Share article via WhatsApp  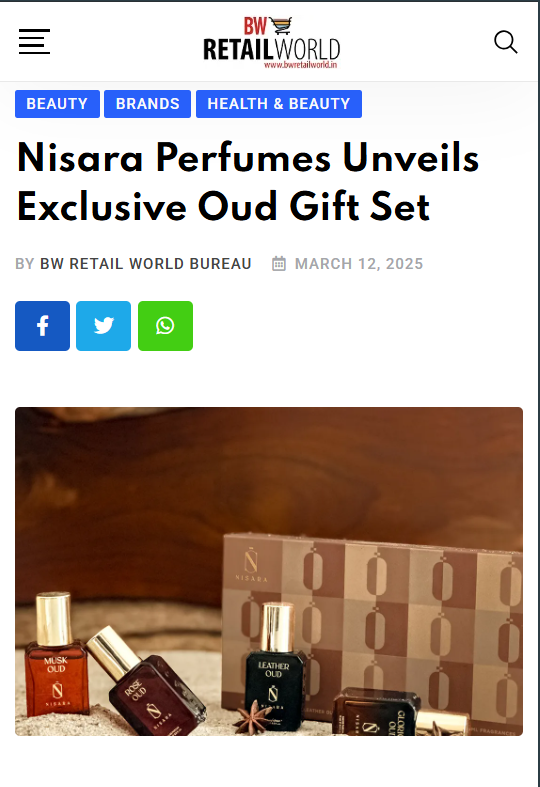pyautogui.click(x=165, y=326)
